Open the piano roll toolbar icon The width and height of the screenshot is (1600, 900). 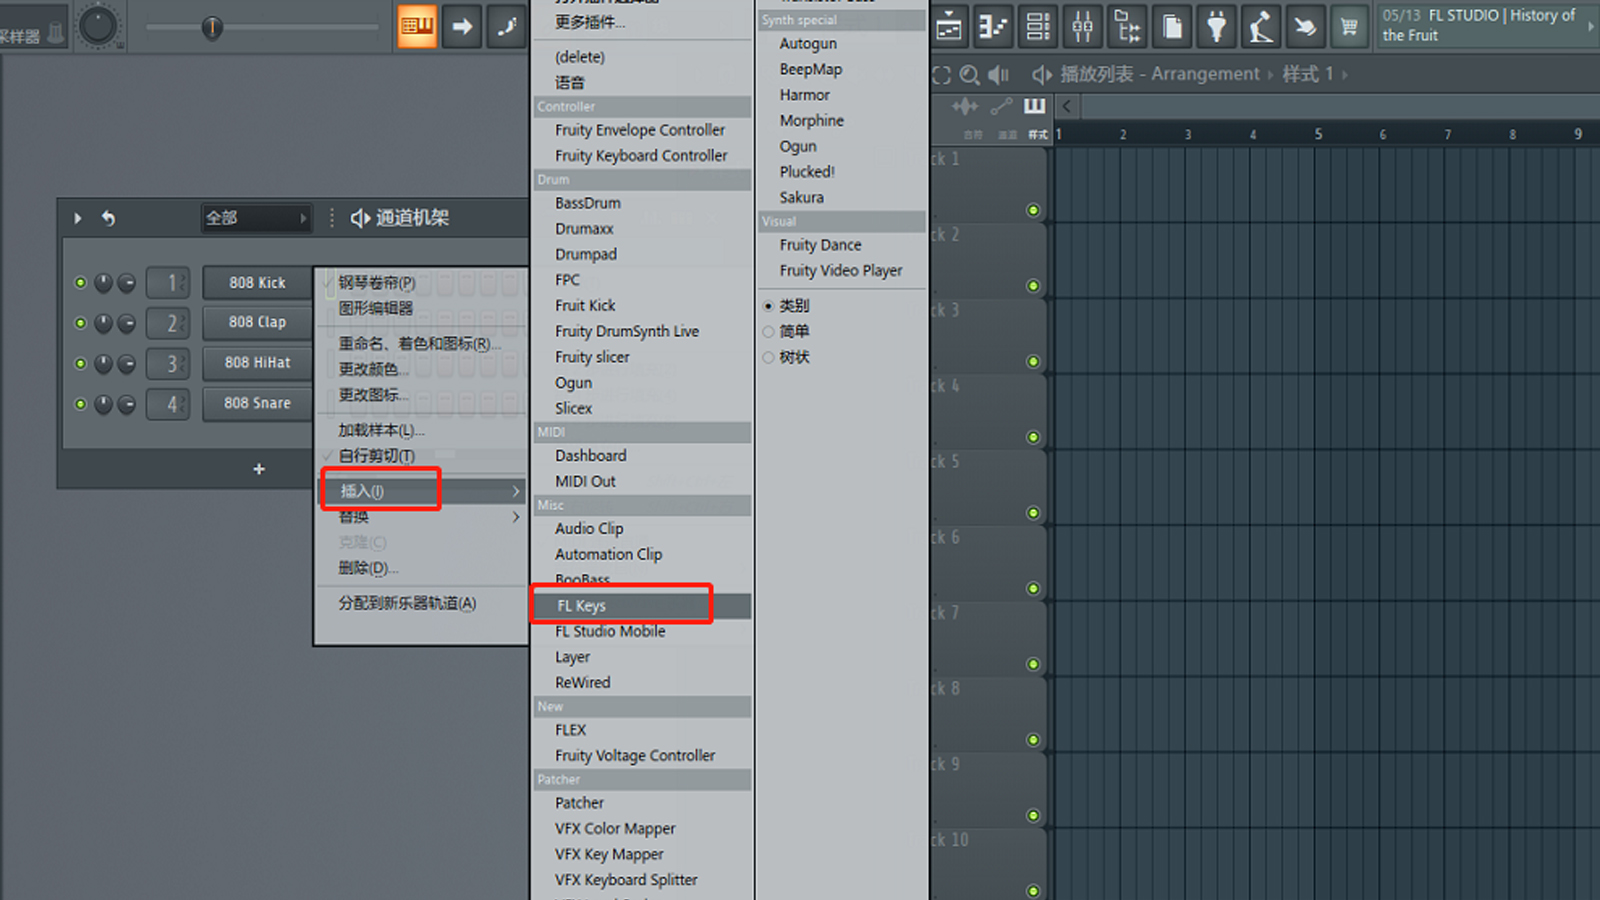[993, 27]
